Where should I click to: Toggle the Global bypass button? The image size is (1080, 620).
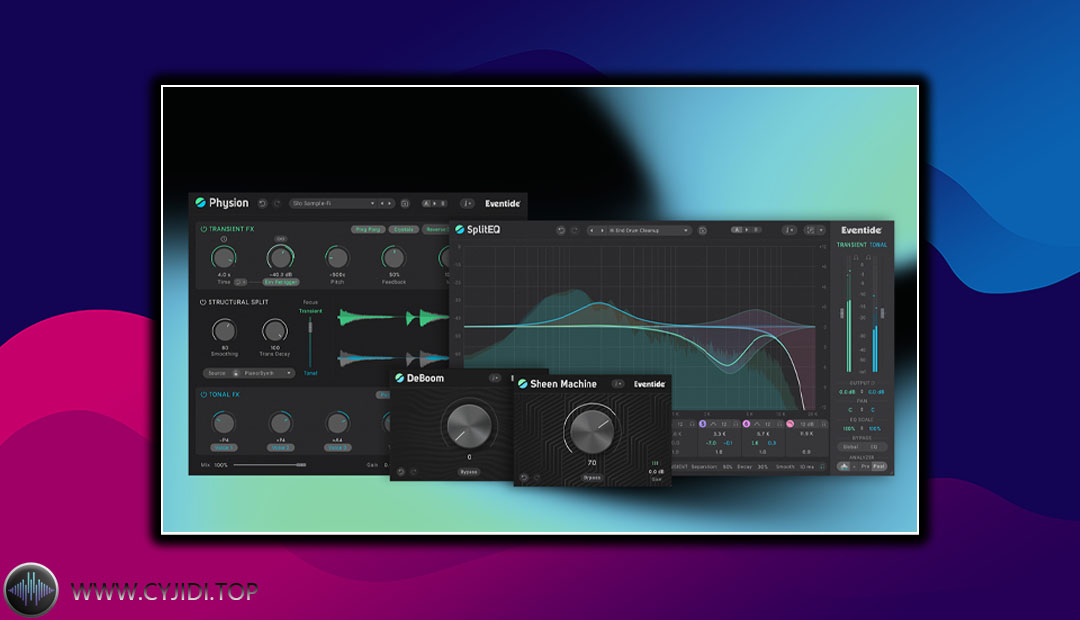point(851,447)
